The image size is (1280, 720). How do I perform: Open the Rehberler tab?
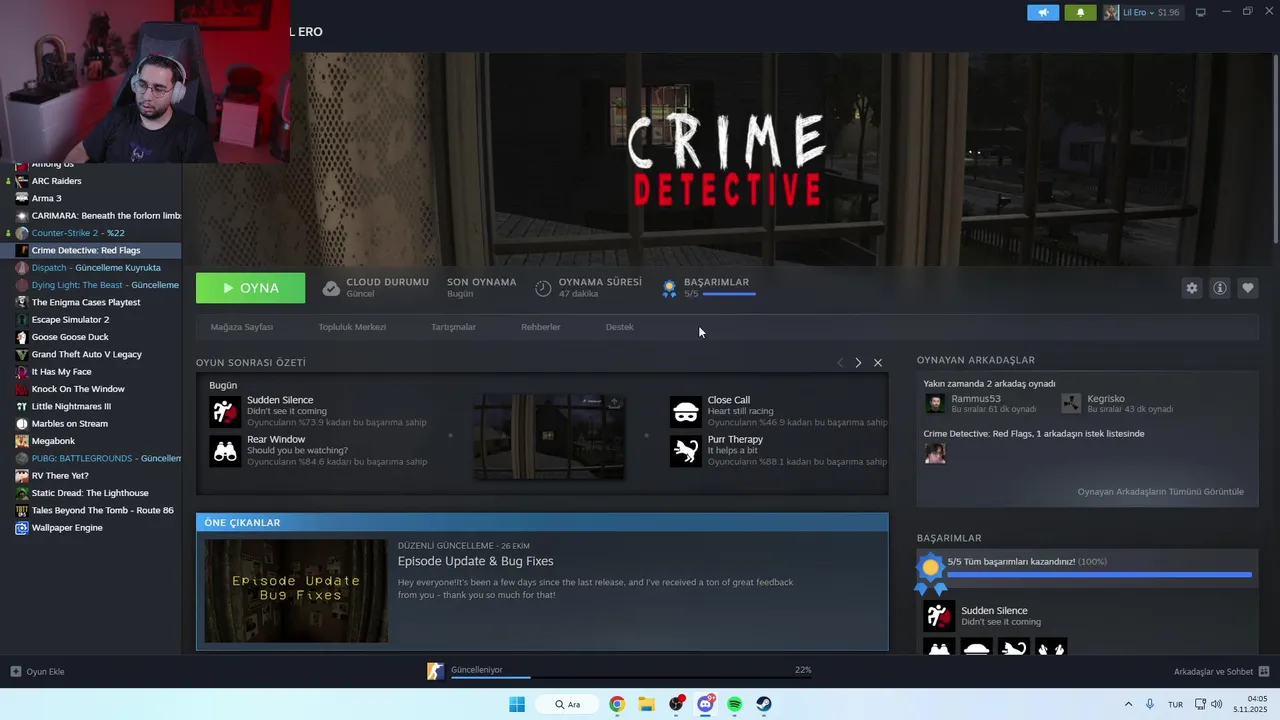tap(541, 327)
